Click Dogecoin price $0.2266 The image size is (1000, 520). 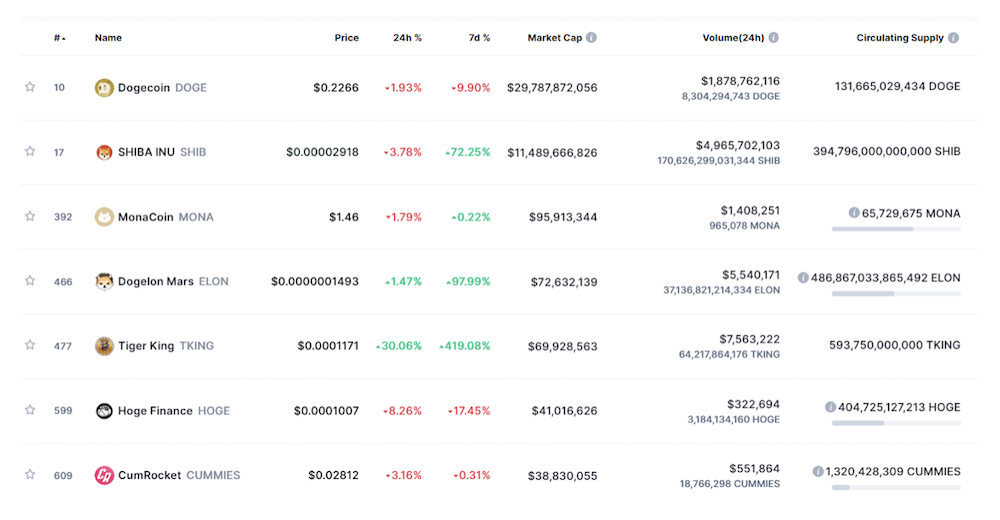336,87
